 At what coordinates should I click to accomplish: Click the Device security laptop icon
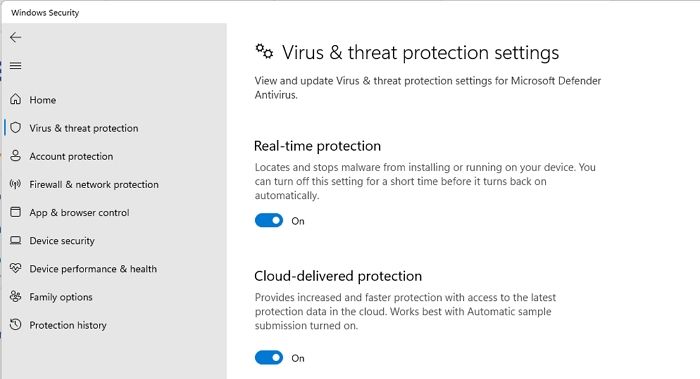(x=16, y=240)
